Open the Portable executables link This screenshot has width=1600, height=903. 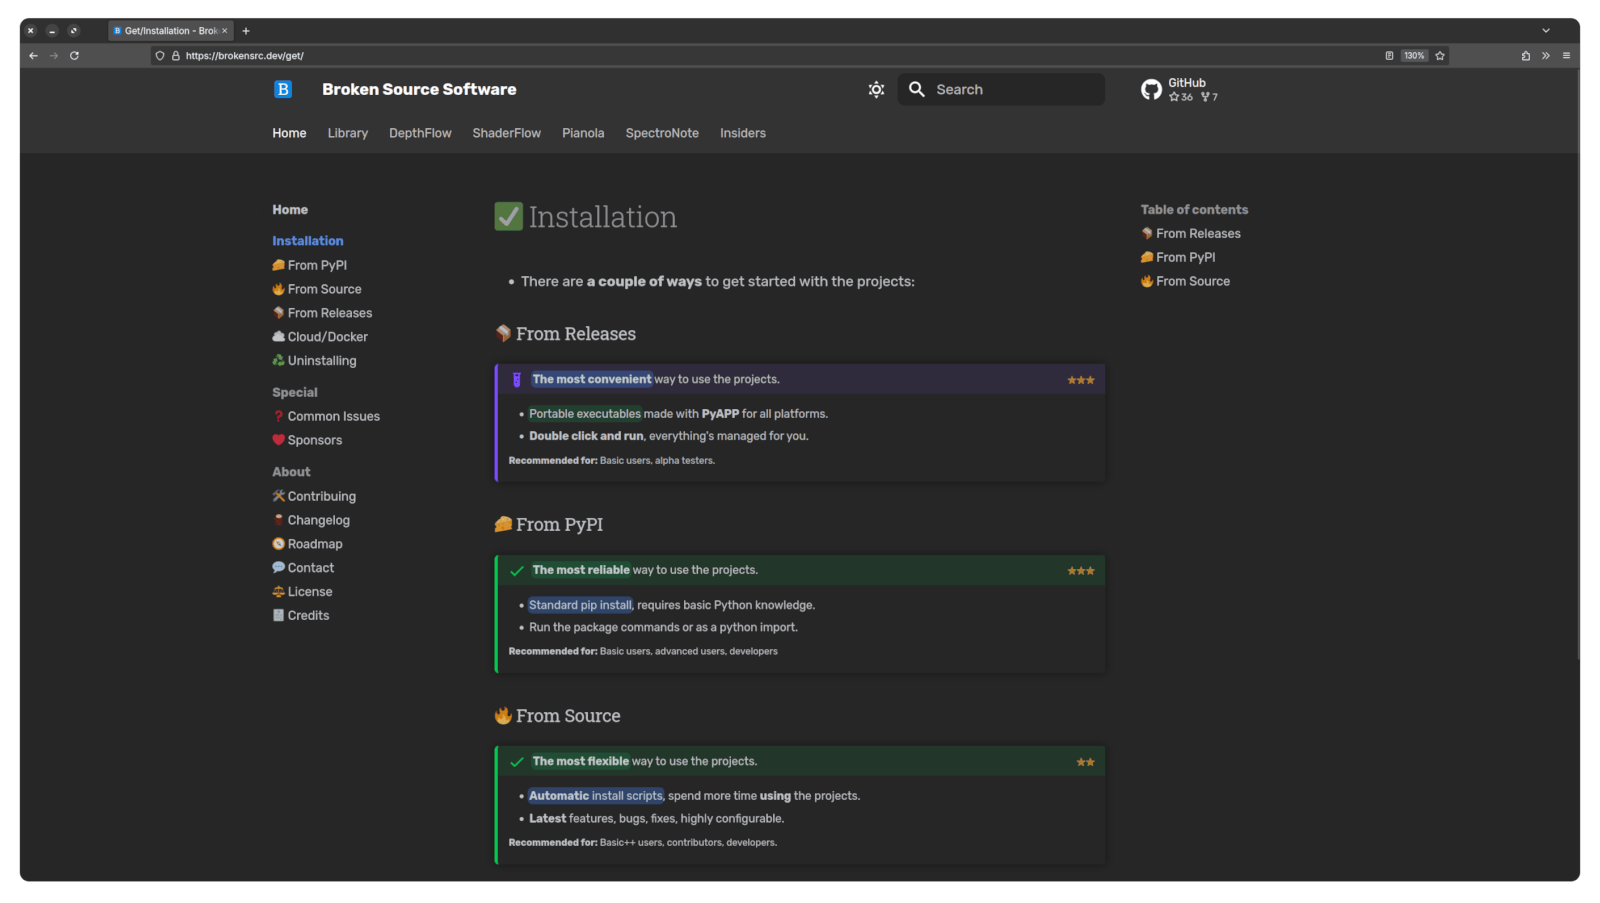point(585,414)
